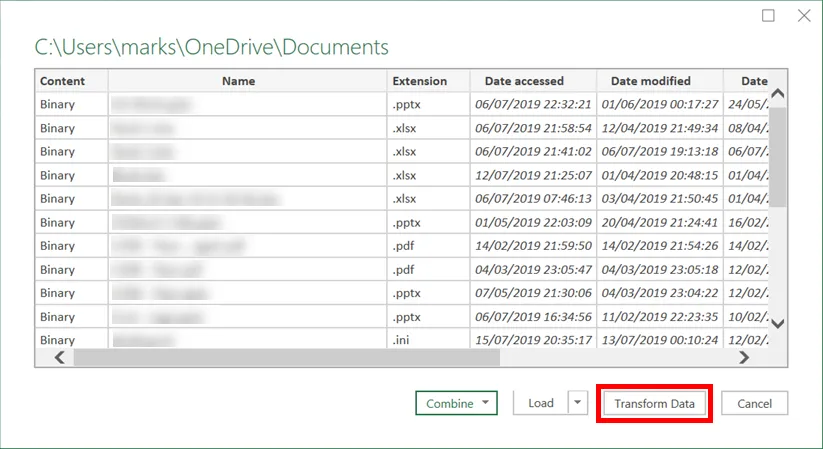The width and height of the screenshot is (823, 449).
Task: Click the Cancel button
Action: click(754, 403)
